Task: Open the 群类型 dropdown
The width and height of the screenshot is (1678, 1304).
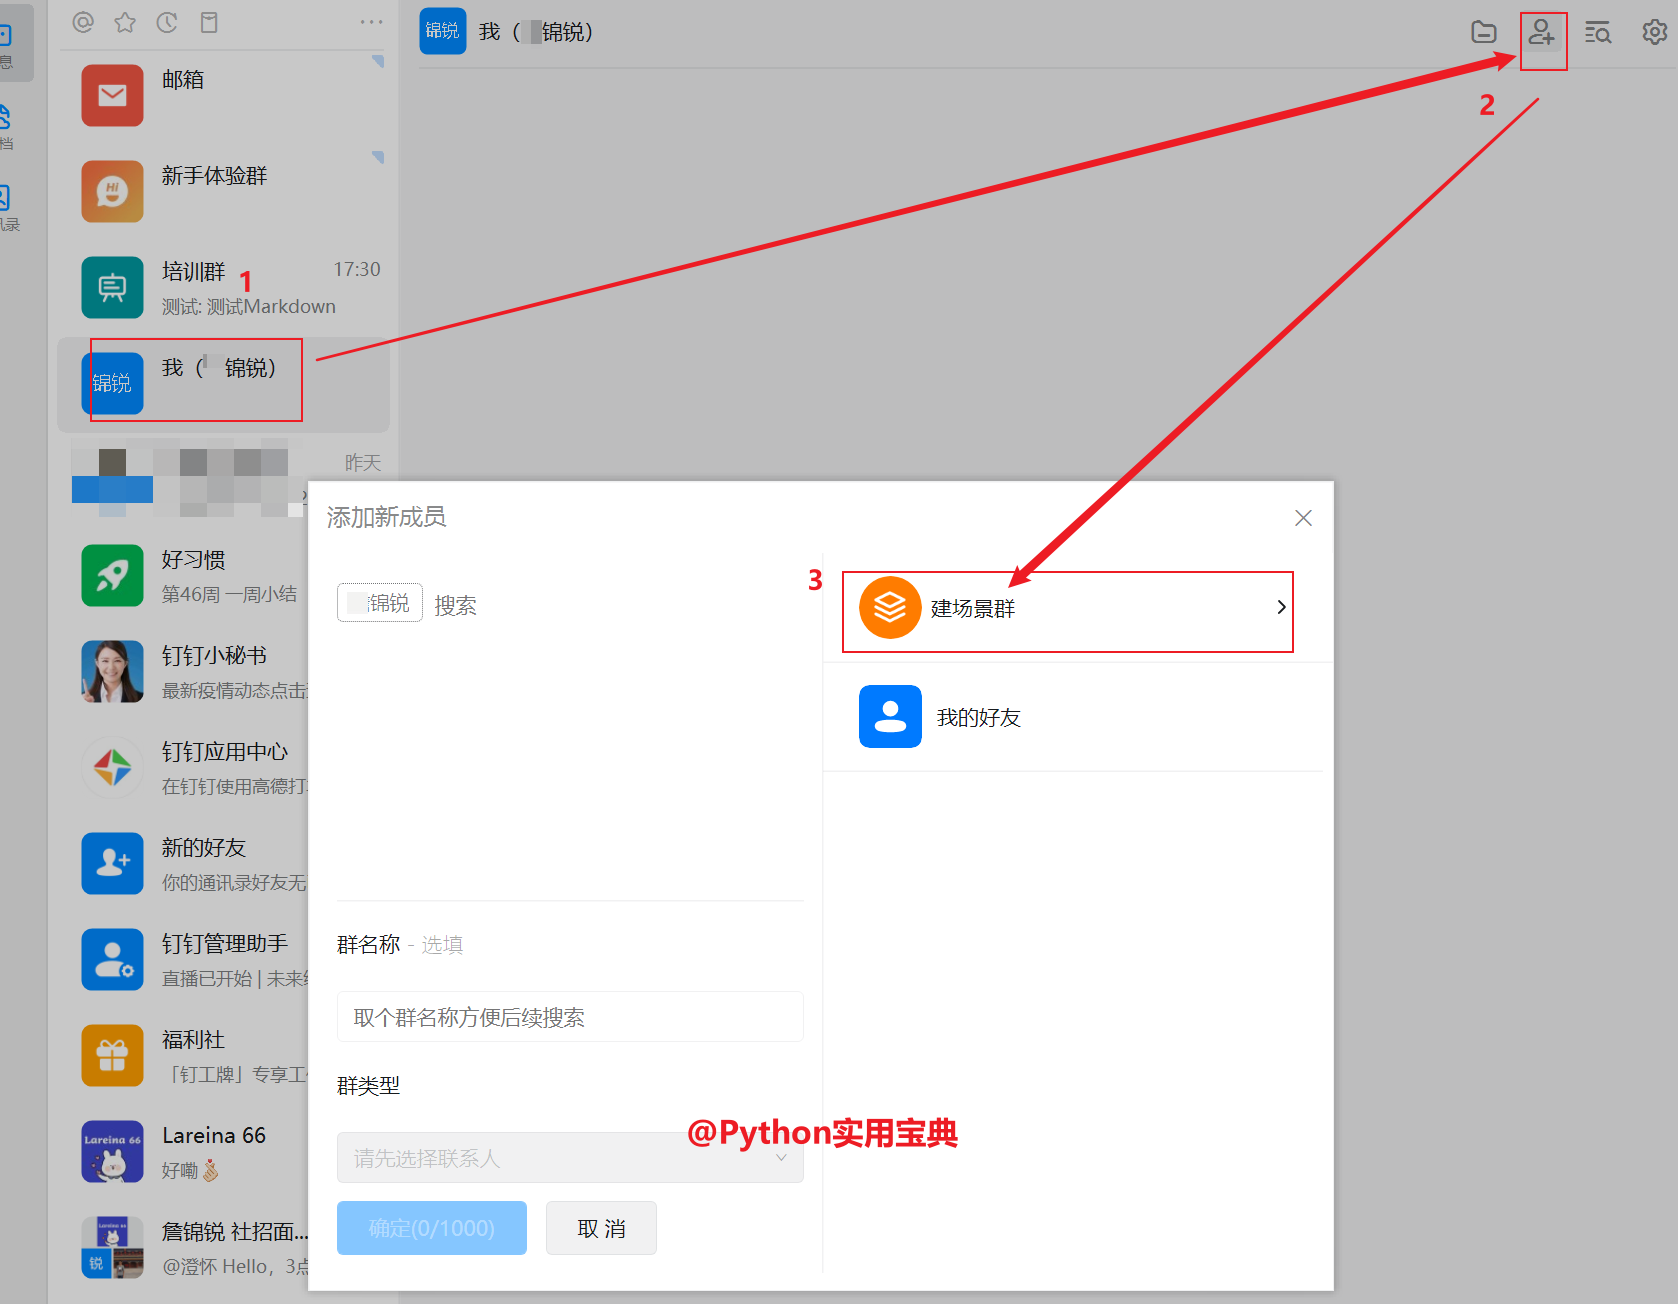Action: pyautogui.click(x=570, y=1158)
